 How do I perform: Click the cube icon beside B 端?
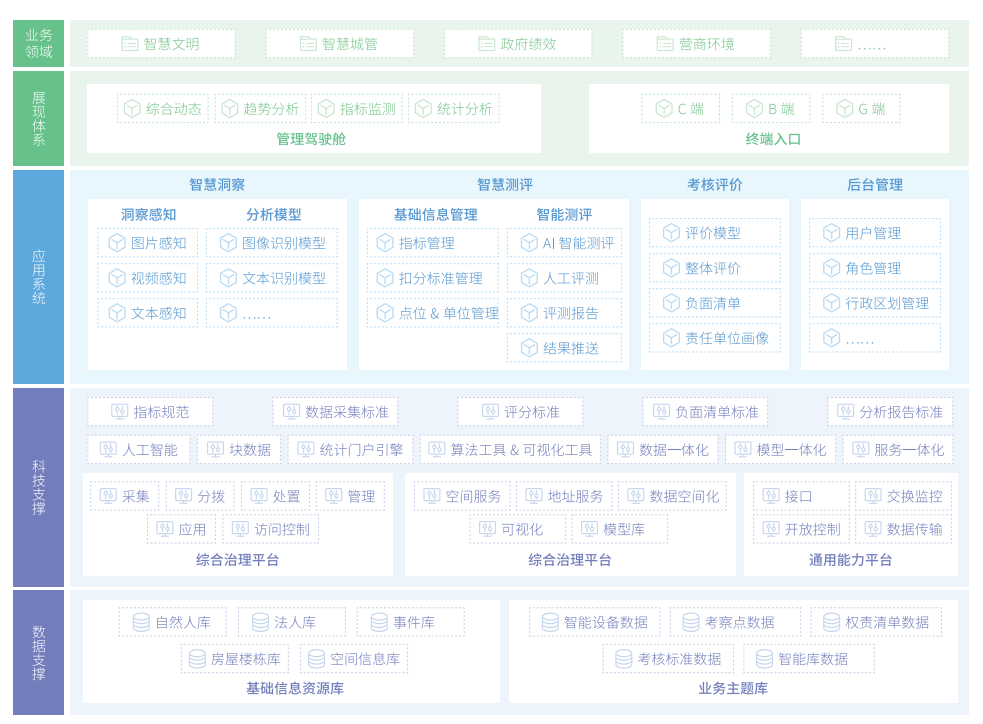[754, 108]
